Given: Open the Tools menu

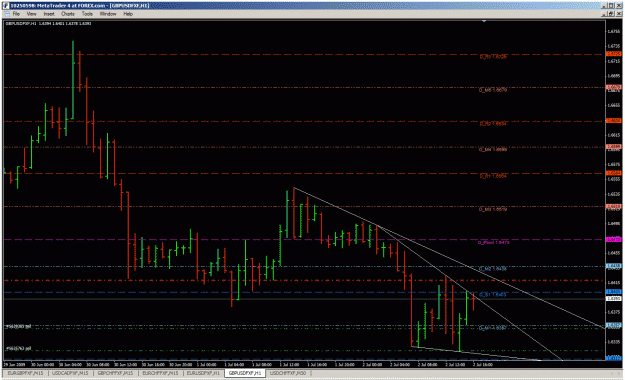Looking at the screenshot, I should click(x=87, y=14).
